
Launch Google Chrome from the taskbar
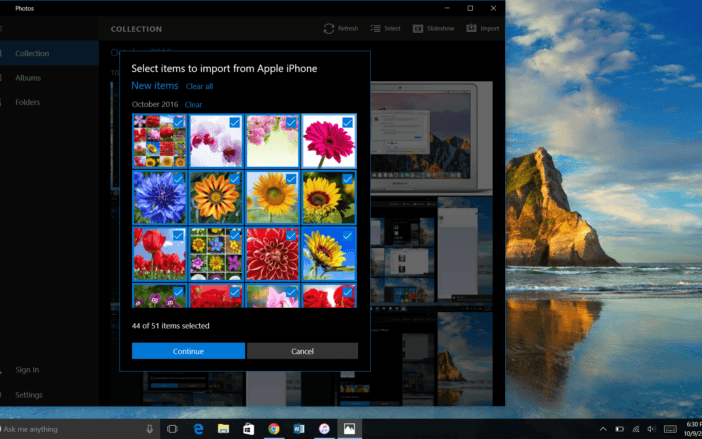(273, 428)
